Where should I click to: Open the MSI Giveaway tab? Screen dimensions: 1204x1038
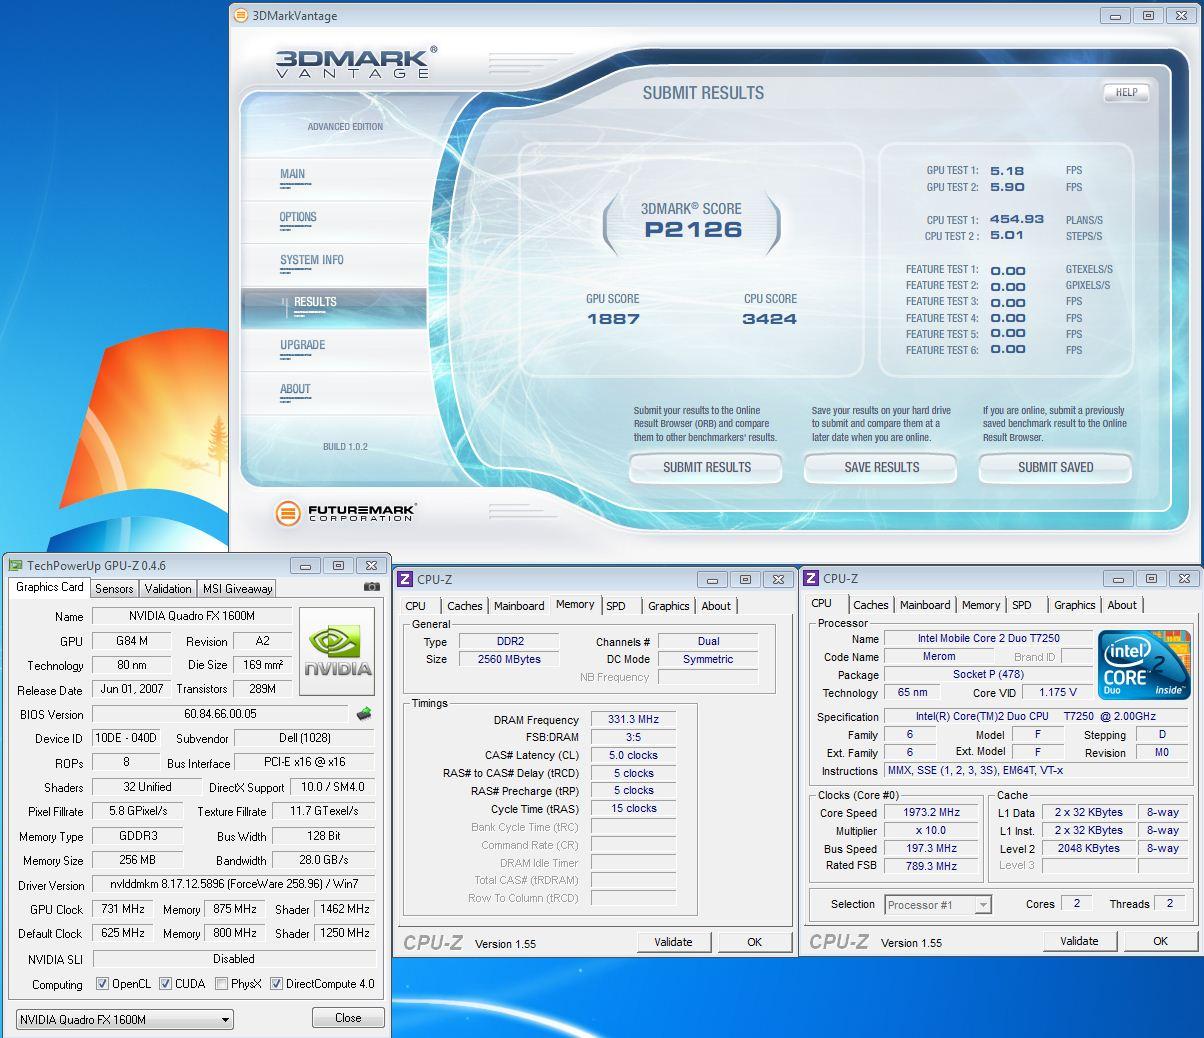pyautogui.click(x=238, y=589)
